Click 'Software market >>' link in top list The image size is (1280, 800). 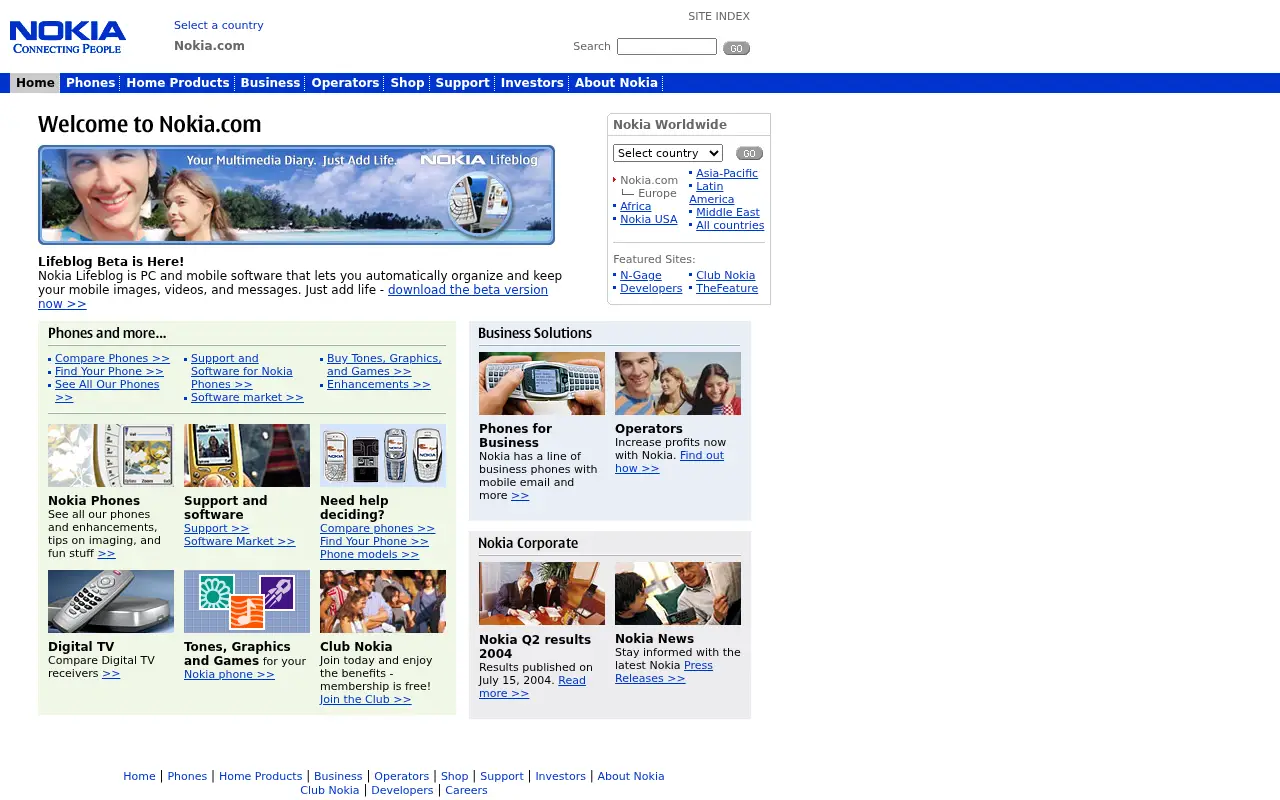pyautogui.click(x=247, y=397)
